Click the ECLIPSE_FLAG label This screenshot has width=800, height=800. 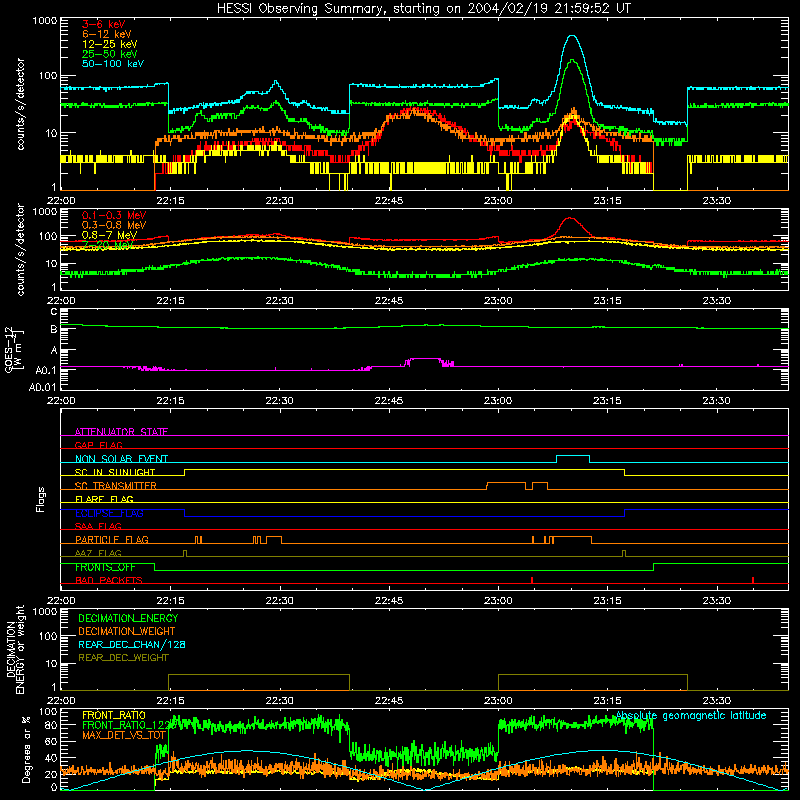109,513
